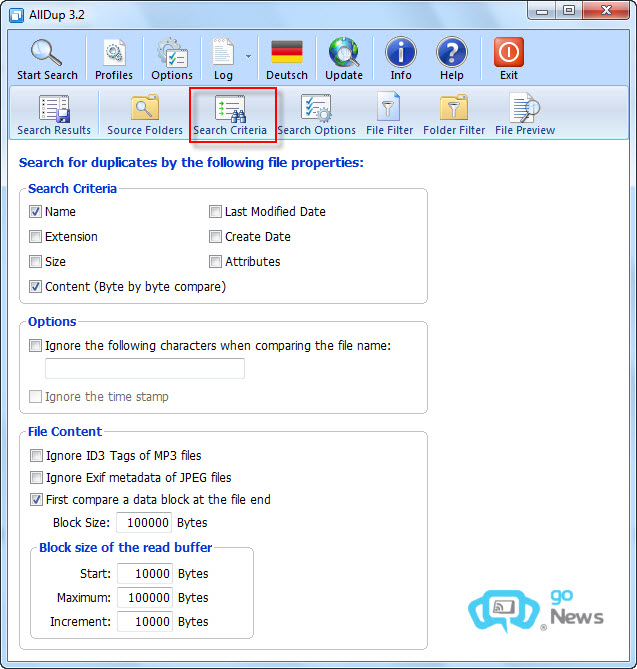Close the AllDup window
The image size is (637, 669).
tap(606, 11)
